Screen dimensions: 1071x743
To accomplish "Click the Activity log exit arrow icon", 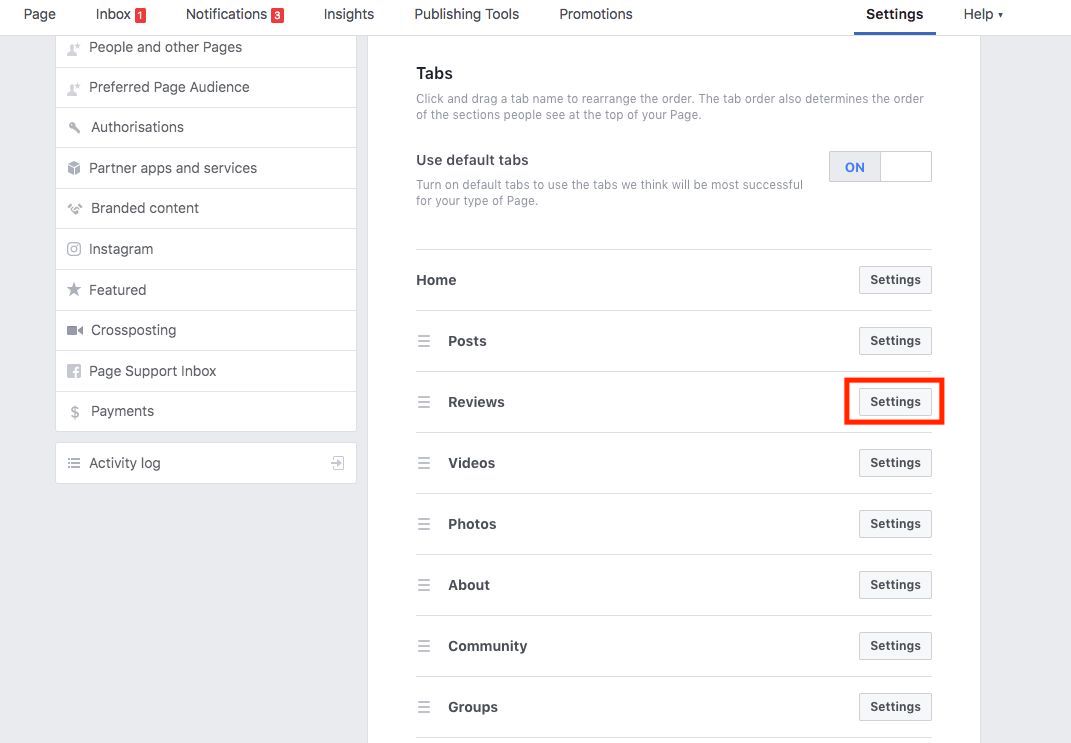I will coord(337,463).
